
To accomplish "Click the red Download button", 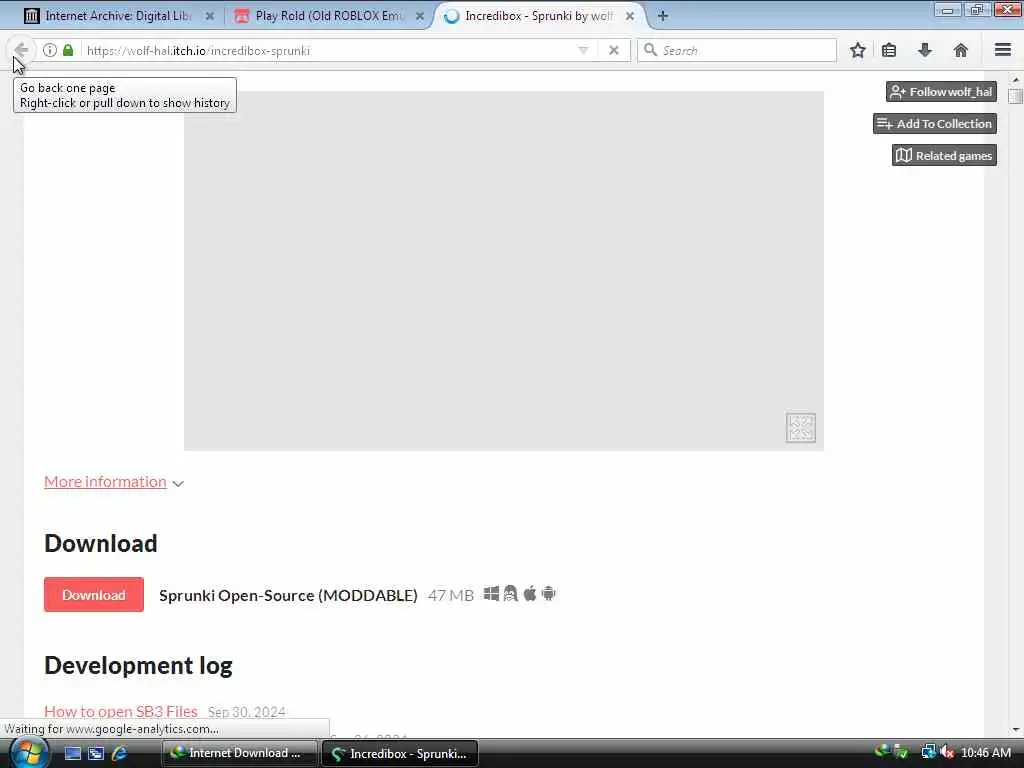I will pyautogui.click(x=94, y=595).
